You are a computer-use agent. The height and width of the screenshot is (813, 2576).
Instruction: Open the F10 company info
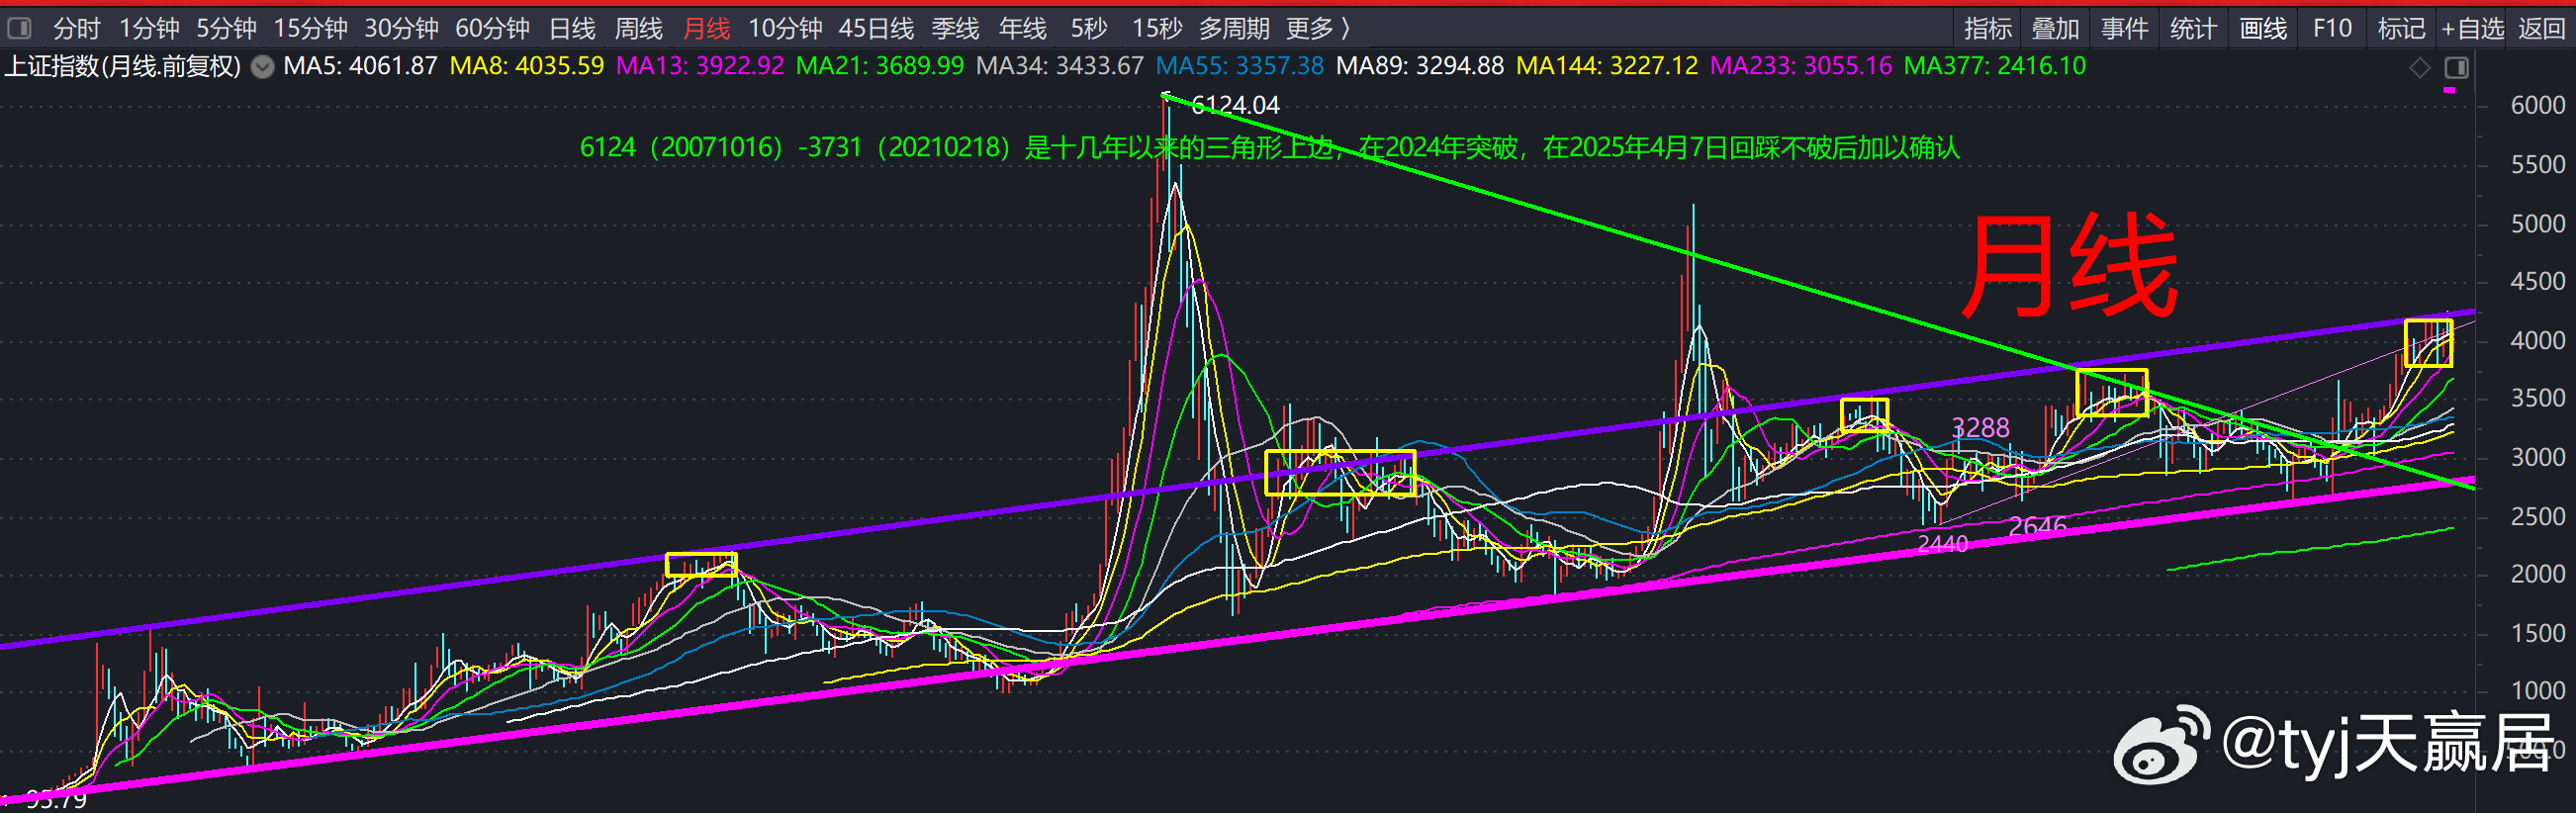pyautogui.click(x=2332, y=28)
